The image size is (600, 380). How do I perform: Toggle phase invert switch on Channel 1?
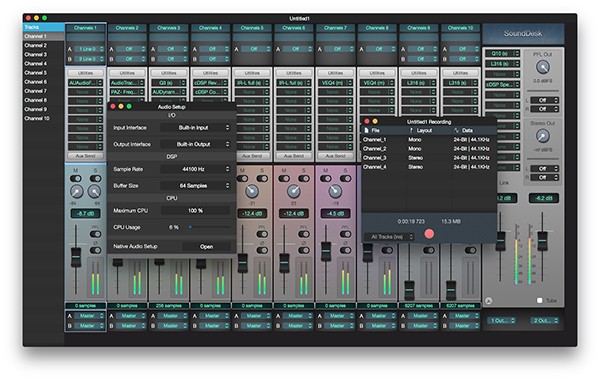coord(95,250)
